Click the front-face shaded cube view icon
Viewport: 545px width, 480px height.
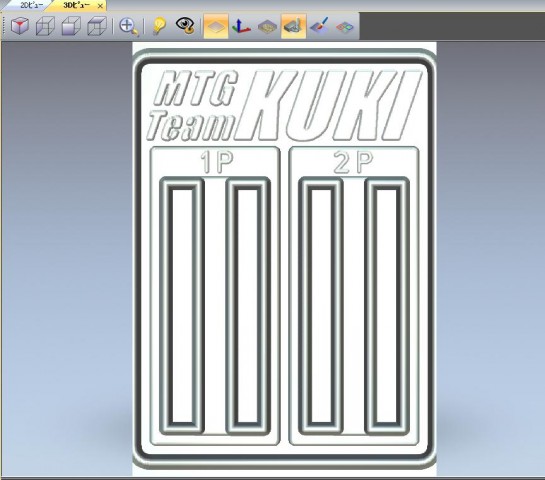point(71,26)
